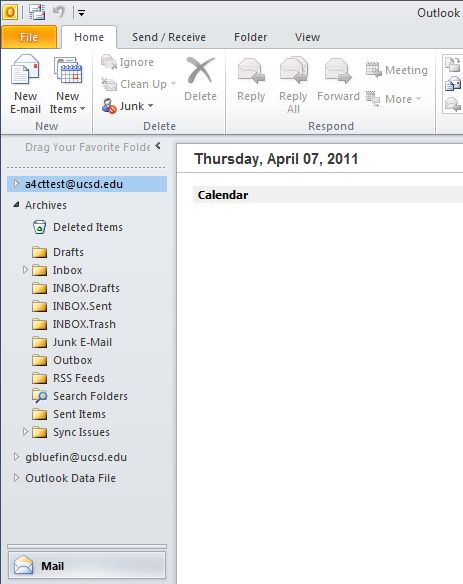The image size is (463, 584).
Task: Expand the a4cttest@ucsd.edu account
Action: (x=16, y=184)
